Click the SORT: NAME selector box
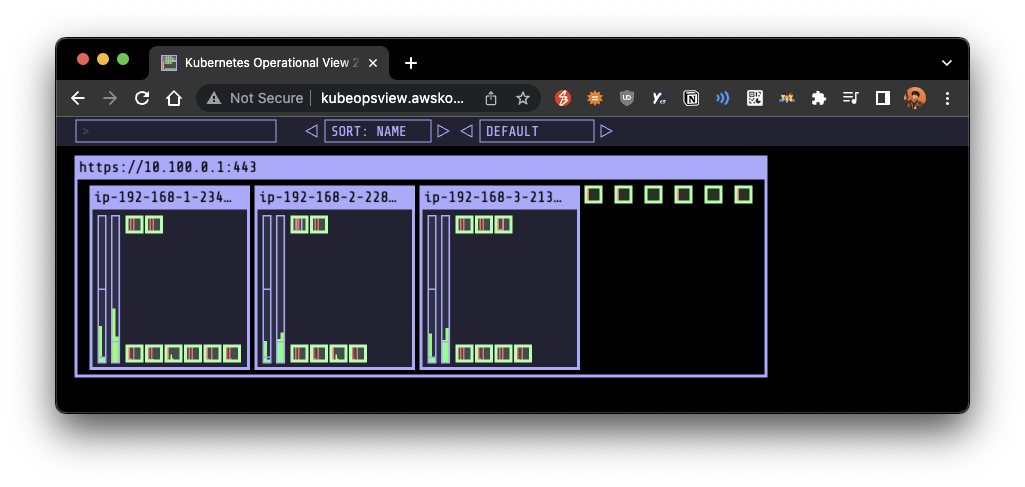This screenshot has height=487, width=1025. coord(378,131)
